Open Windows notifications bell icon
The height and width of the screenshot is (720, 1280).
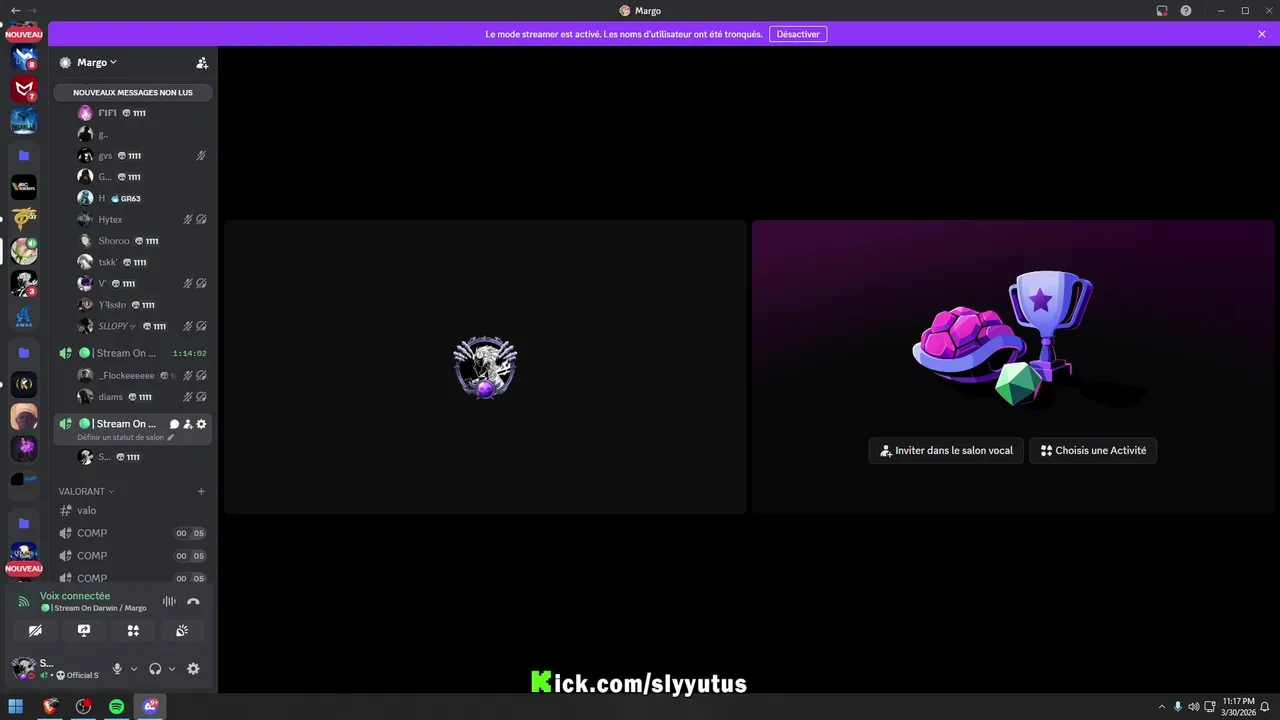pyautogui.click(x=1264, y=706)
